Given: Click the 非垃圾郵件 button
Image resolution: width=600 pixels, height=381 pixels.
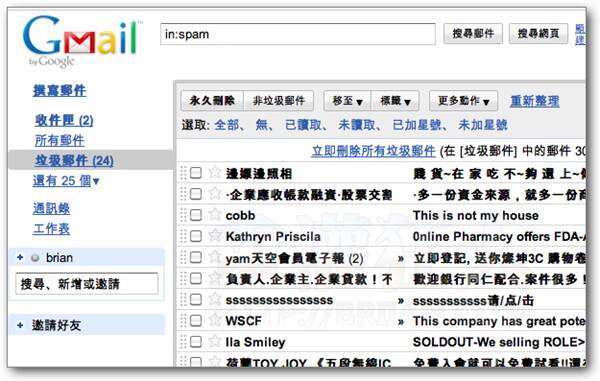Looking at the screenshot, I should click(279, 101).
